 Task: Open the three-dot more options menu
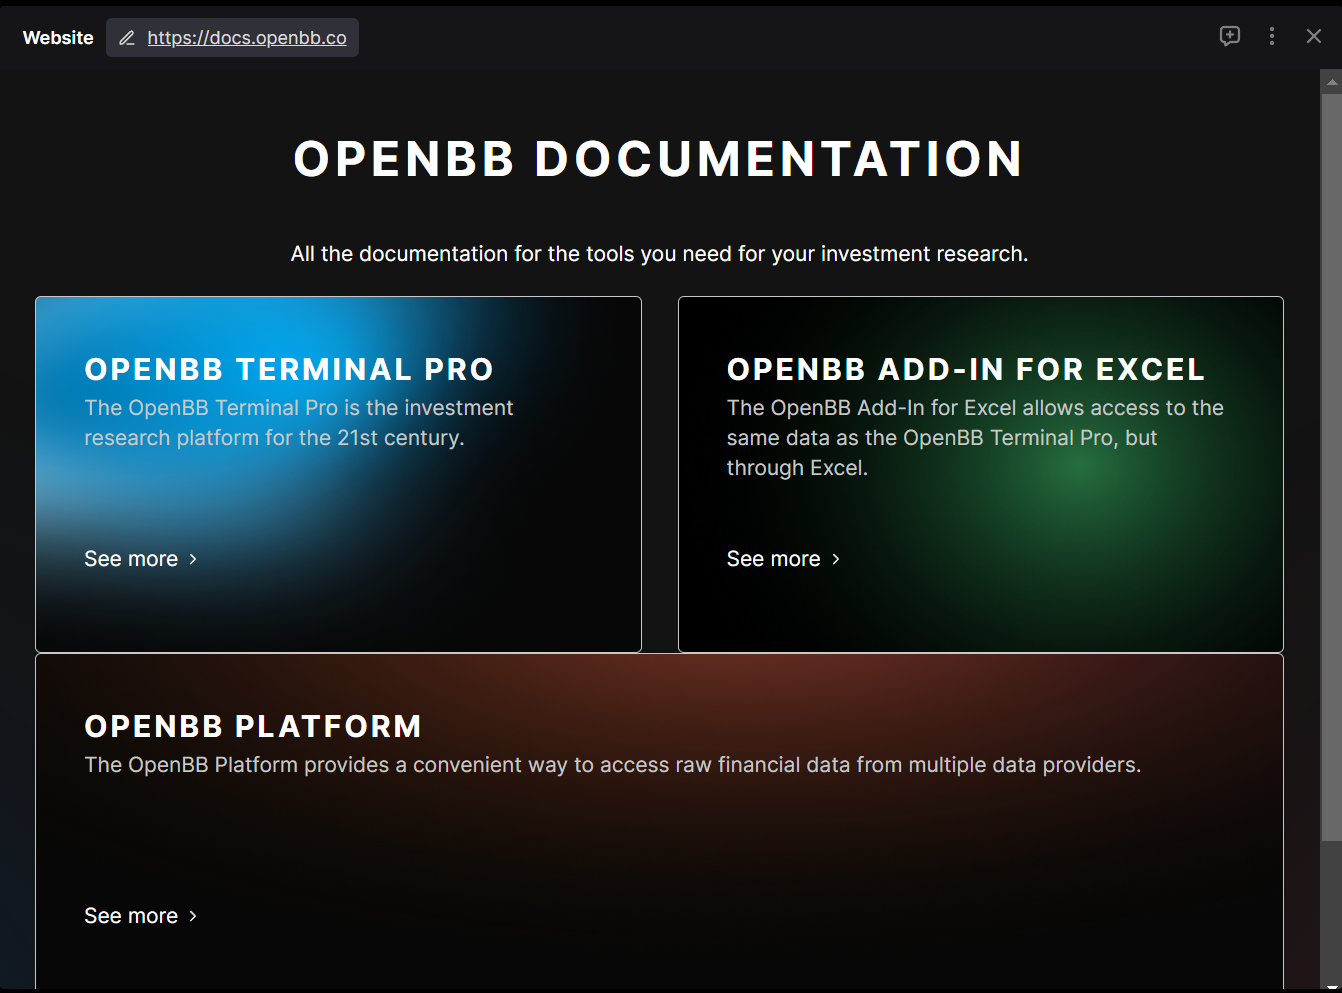click(1272, 36)
